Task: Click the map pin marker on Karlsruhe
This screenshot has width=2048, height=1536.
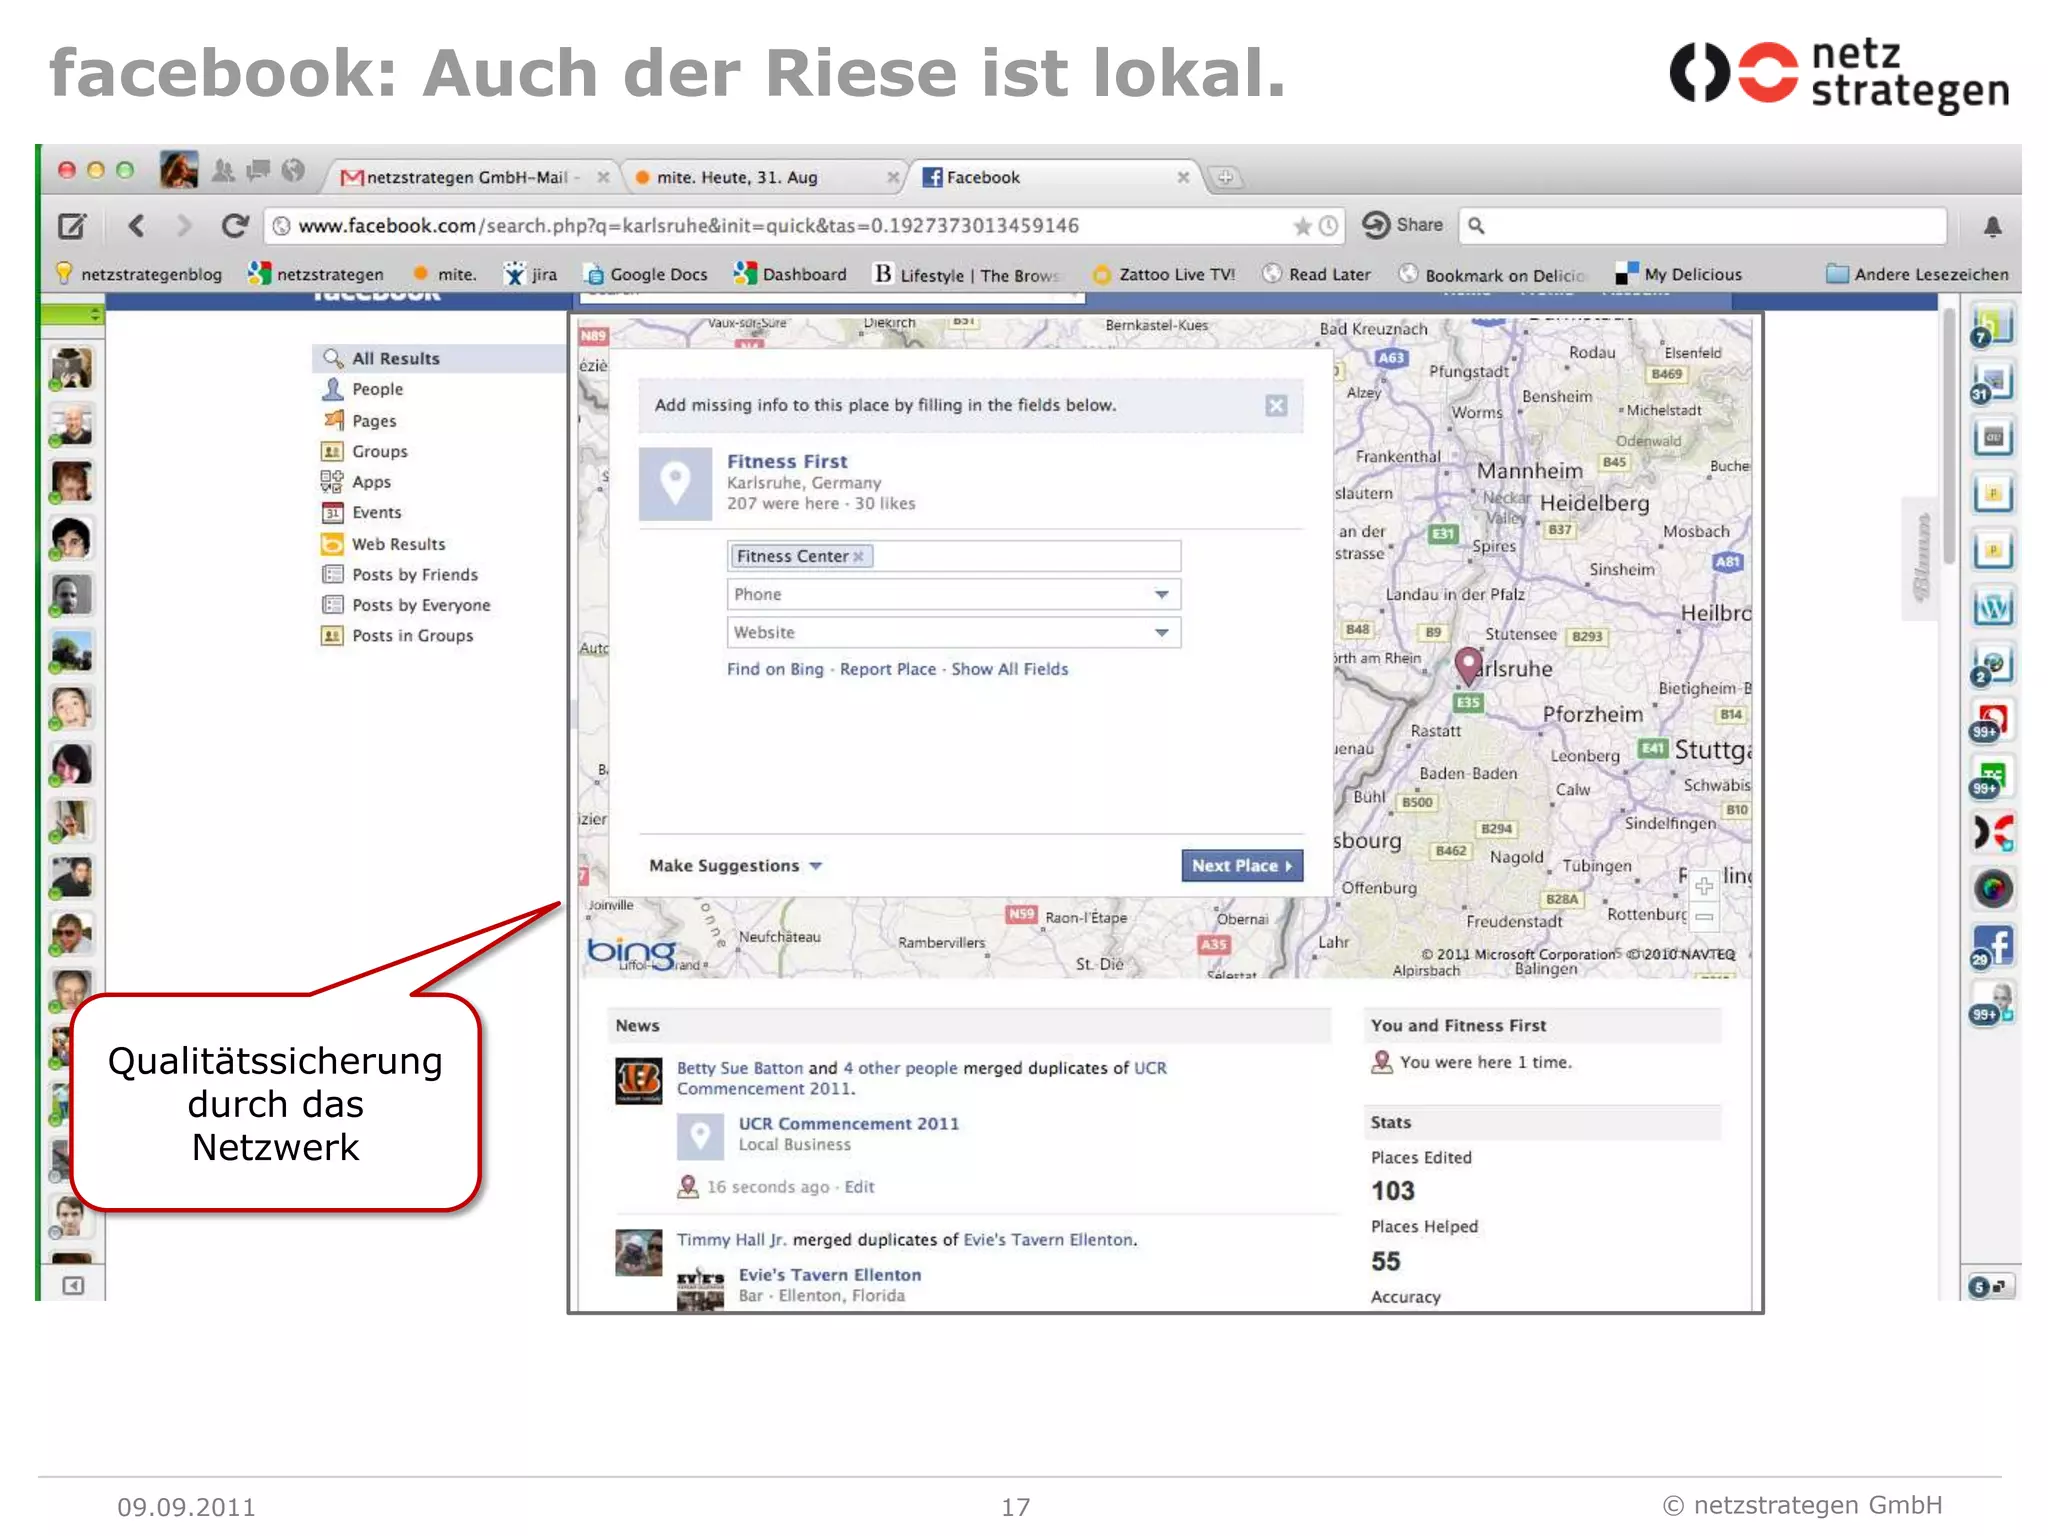Action: [x=1467, y=665]
